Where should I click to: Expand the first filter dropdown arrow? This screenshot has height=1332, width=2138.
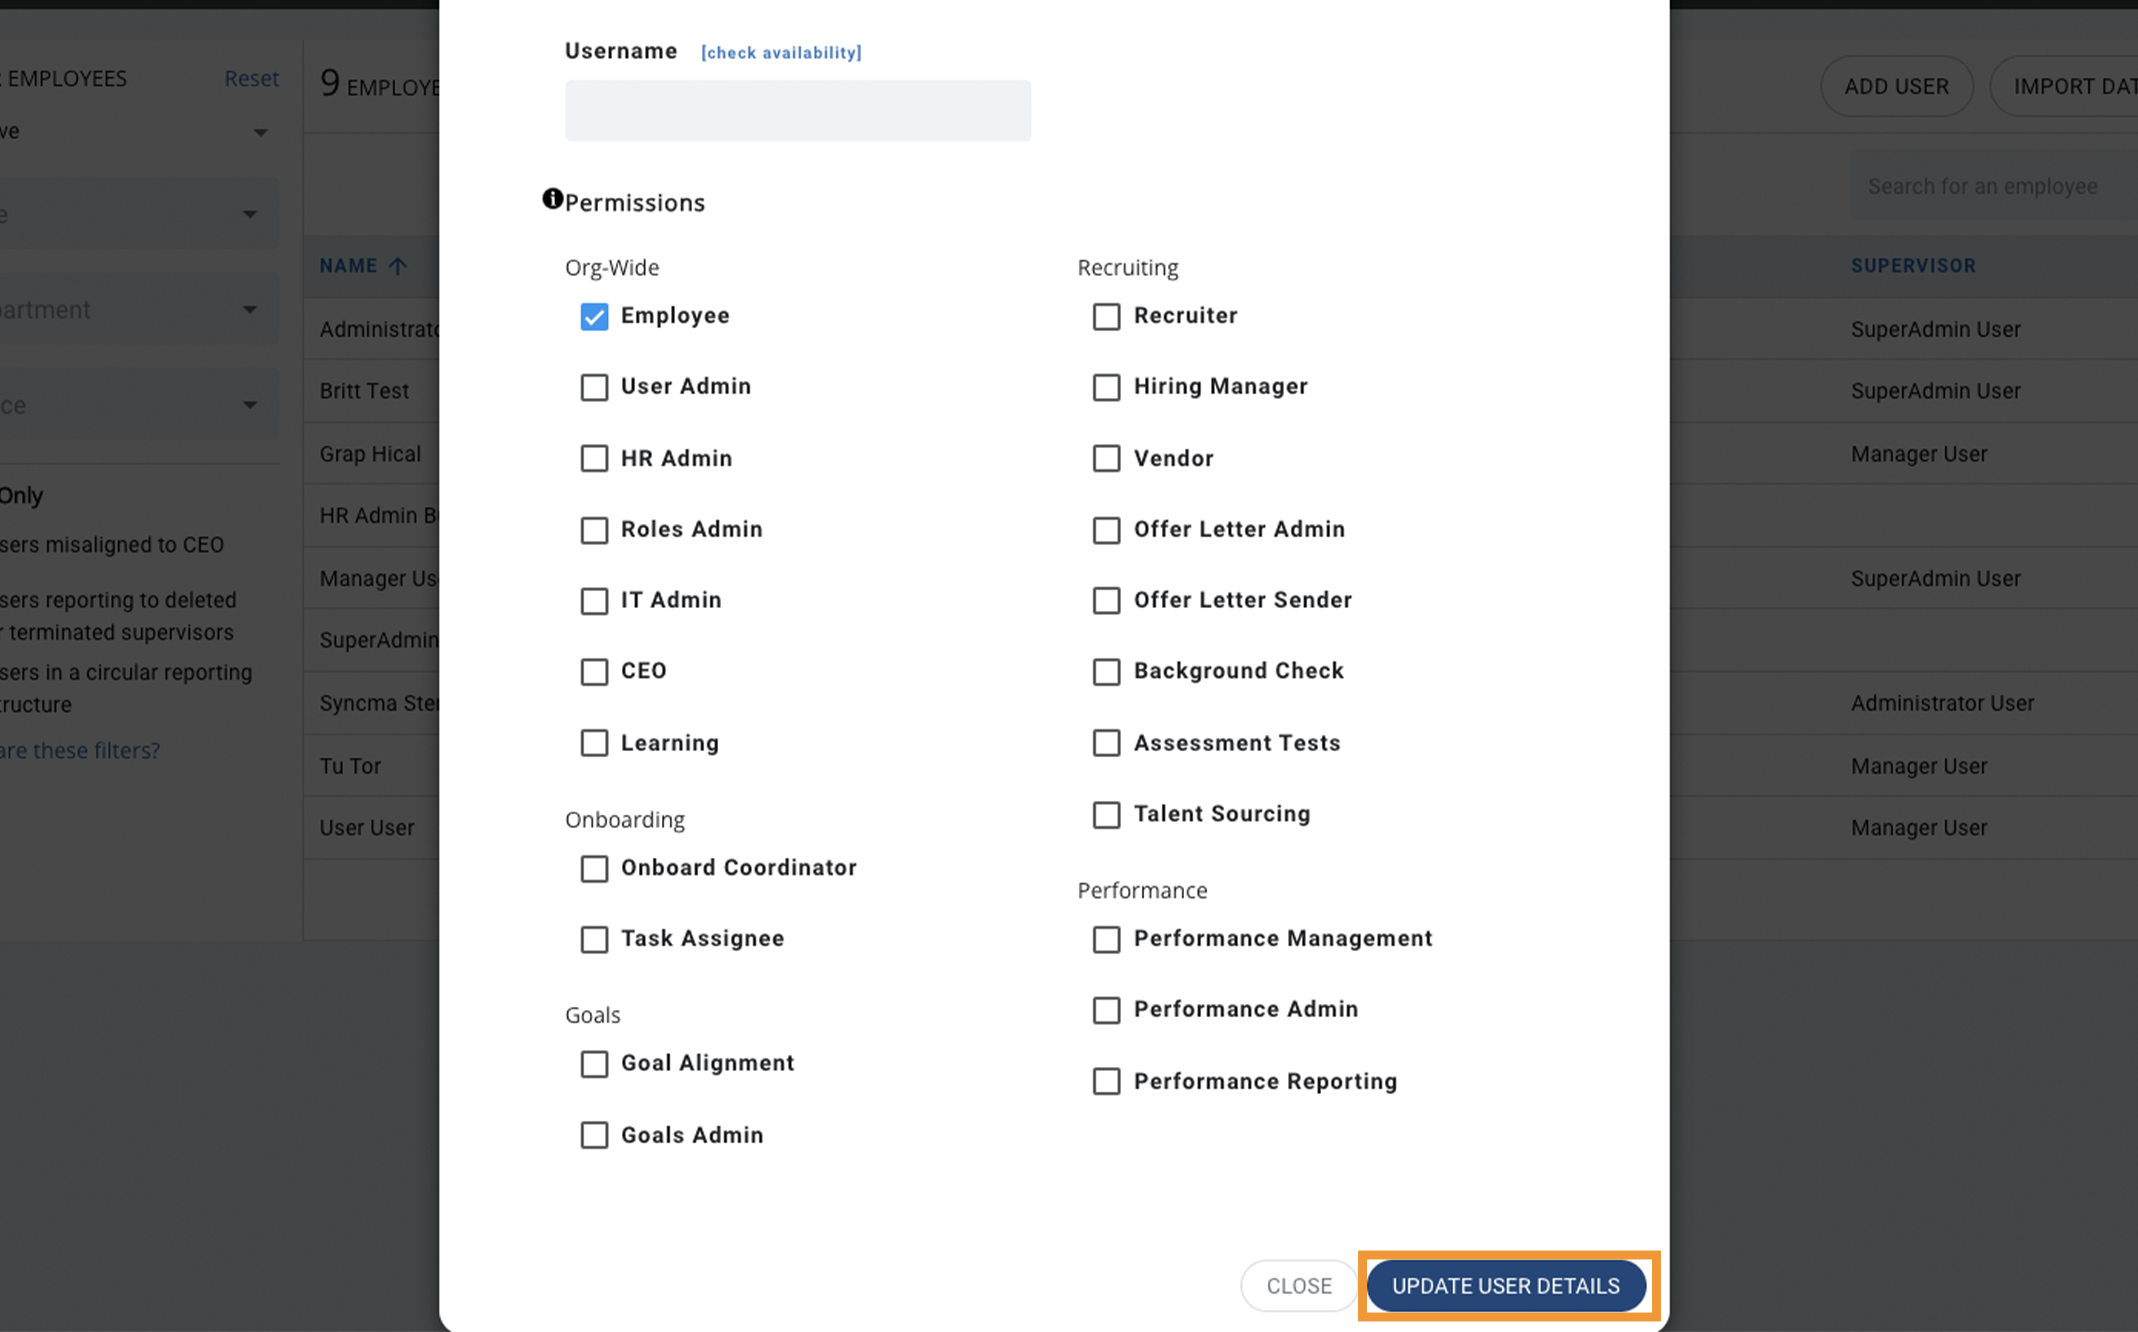260,132
